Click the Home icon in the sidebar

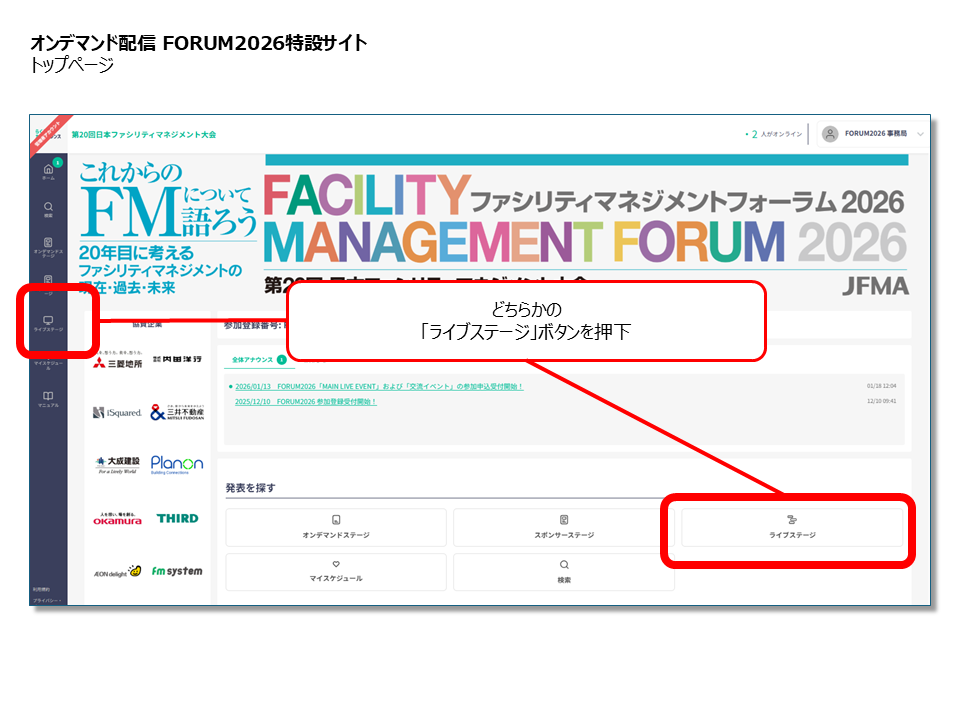click(x=48, y=171)
